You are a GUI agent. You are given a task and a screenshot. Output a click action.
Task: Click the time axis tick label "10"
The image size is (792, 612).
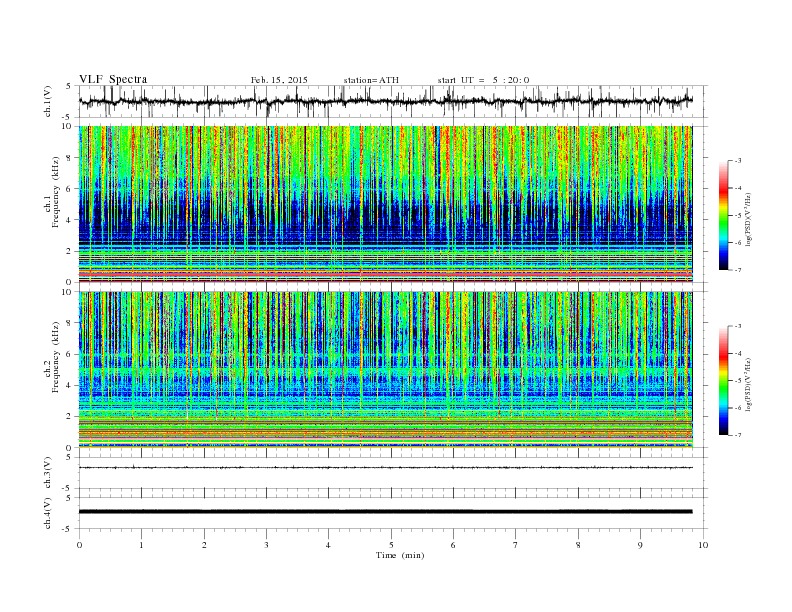coord(703,545)
